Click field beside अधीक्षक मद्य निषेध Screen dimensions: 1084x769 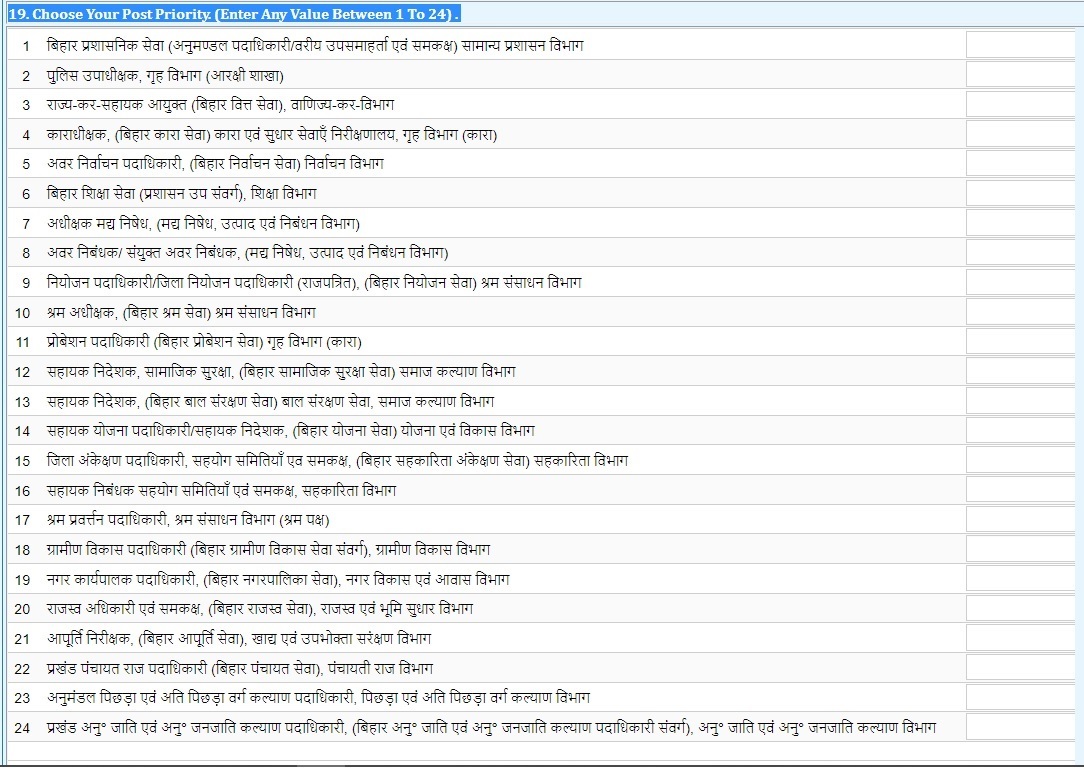click(1019, 223)
